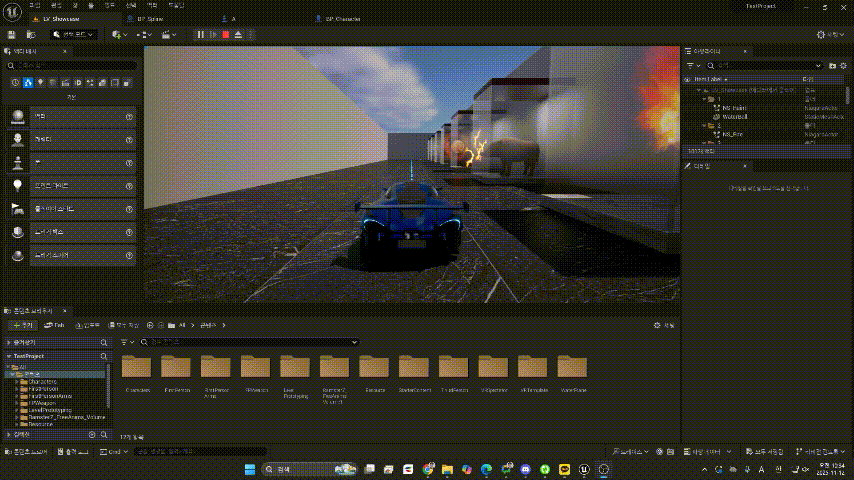Expand the Favorites section

pyautogui.click(x=9, y=342)
